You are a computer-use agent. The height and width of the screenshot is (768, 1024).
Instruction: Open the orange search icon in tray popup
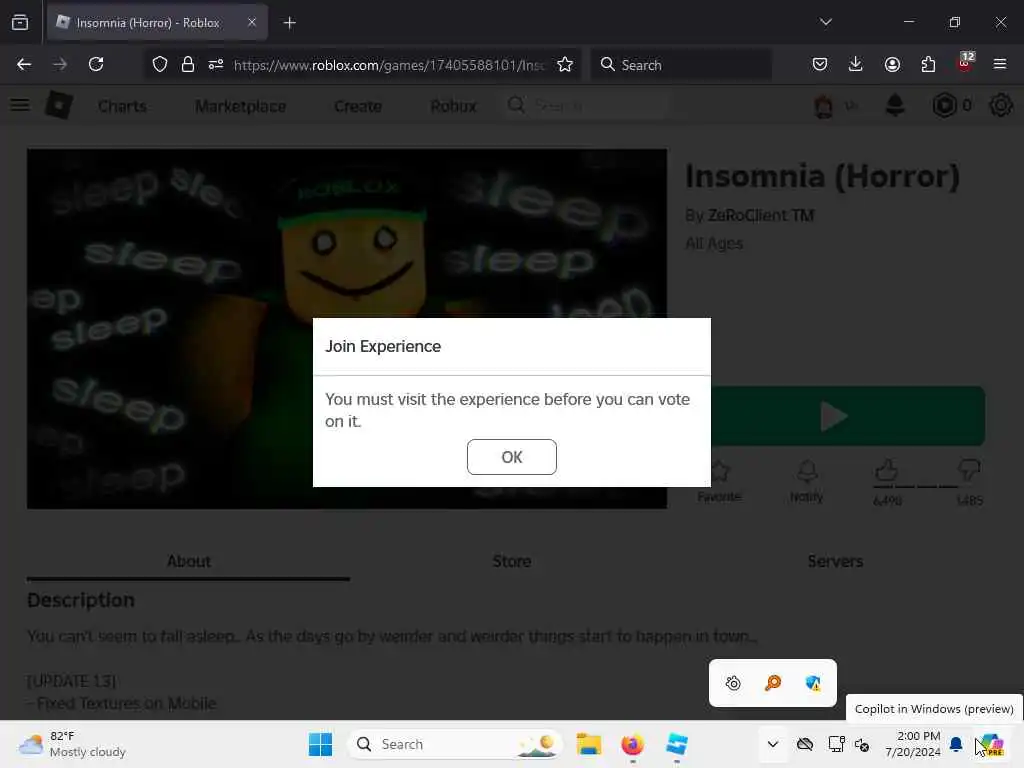click(x=773, y=683)
